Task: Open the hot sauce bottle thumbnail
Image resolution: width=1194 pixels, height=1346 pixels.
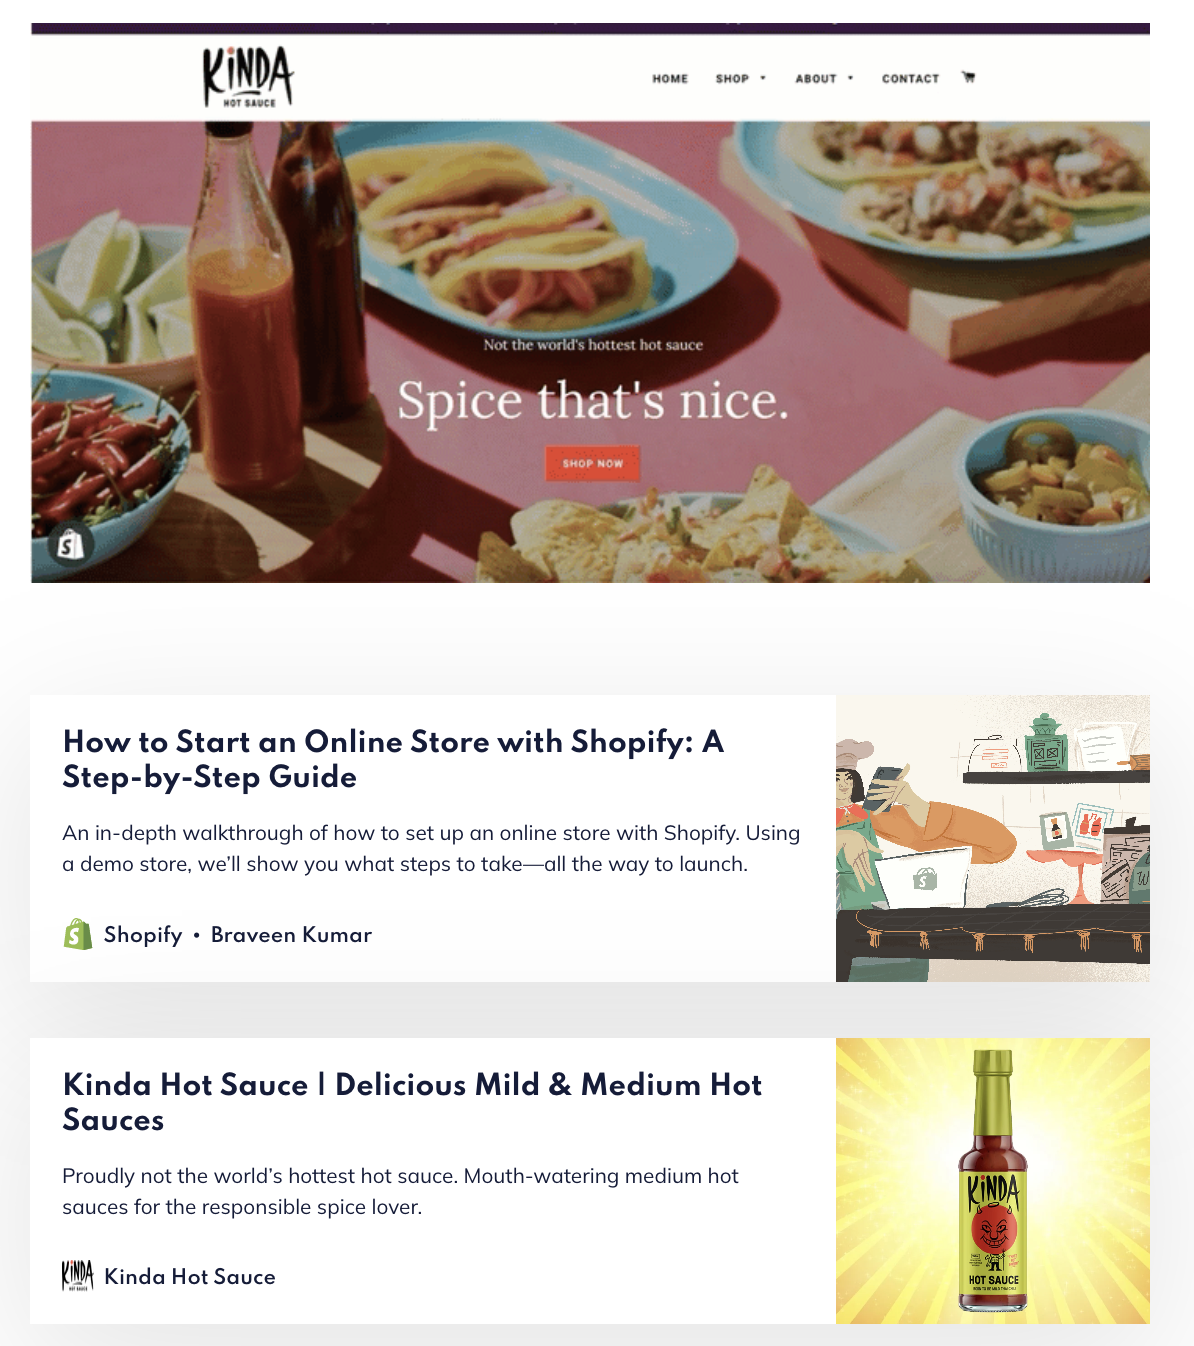Action: click(x=993, y=1181)
